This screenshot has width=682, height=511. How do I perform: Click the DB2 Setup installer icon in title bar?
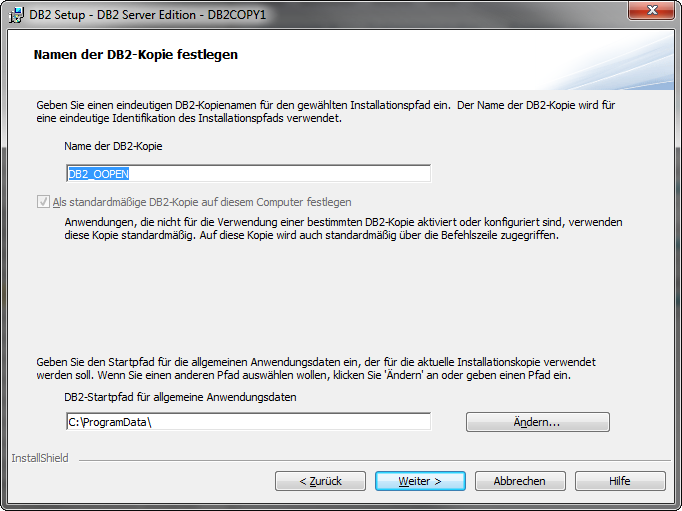click(17, 15)
